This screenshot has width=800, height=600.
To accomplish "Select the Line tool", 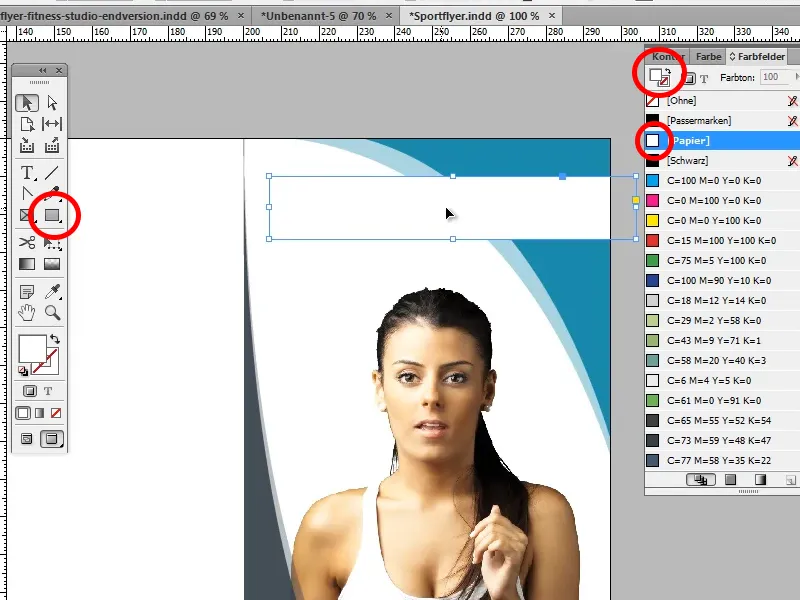I will click(x=52, y=173).
